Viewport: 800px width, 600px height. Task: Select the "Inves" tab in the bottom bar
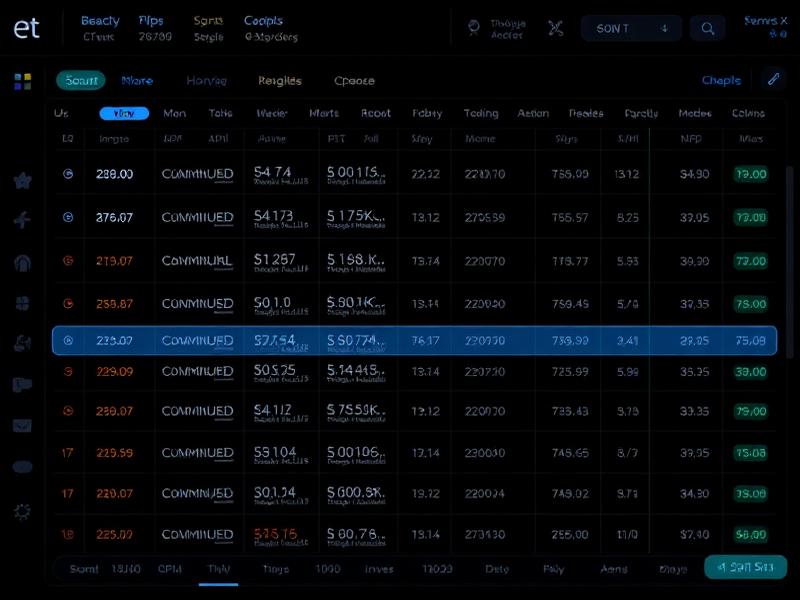pos(379,569)
